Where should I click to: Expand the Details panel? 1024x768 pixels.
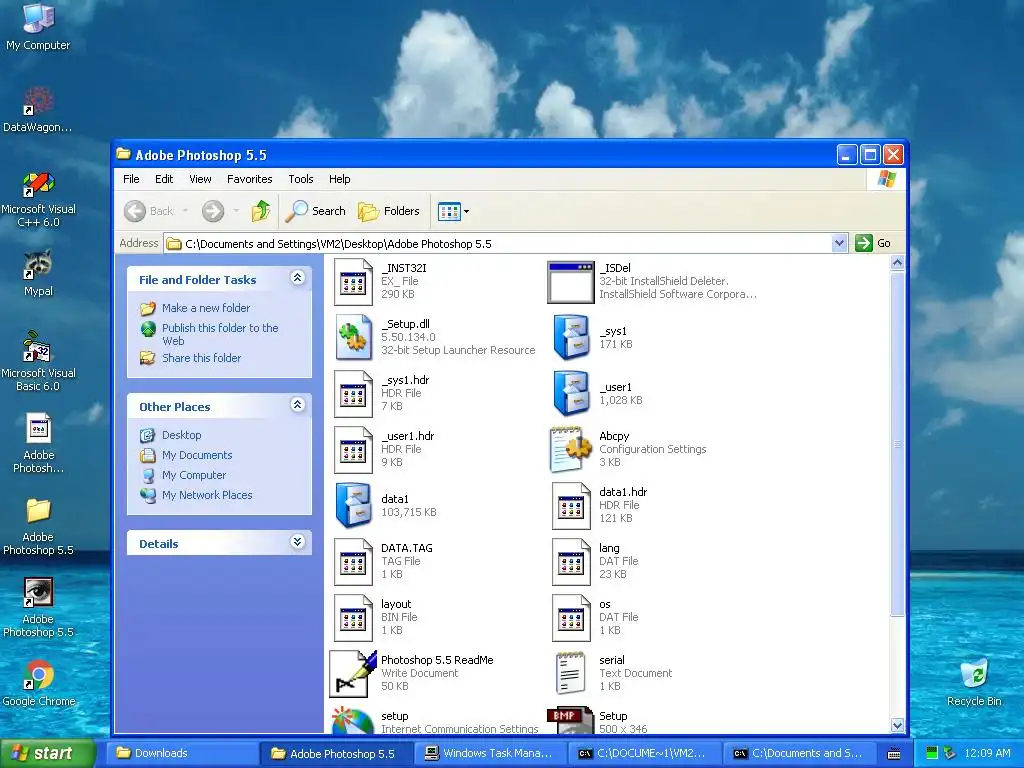pos(297,541)
